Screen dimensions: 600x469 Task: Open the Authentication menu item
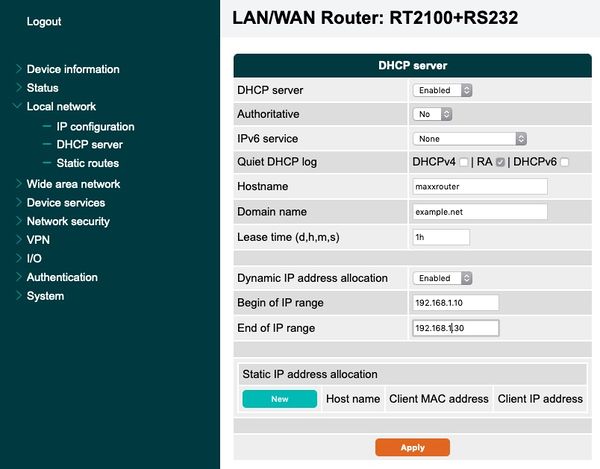tap(62, 277)
